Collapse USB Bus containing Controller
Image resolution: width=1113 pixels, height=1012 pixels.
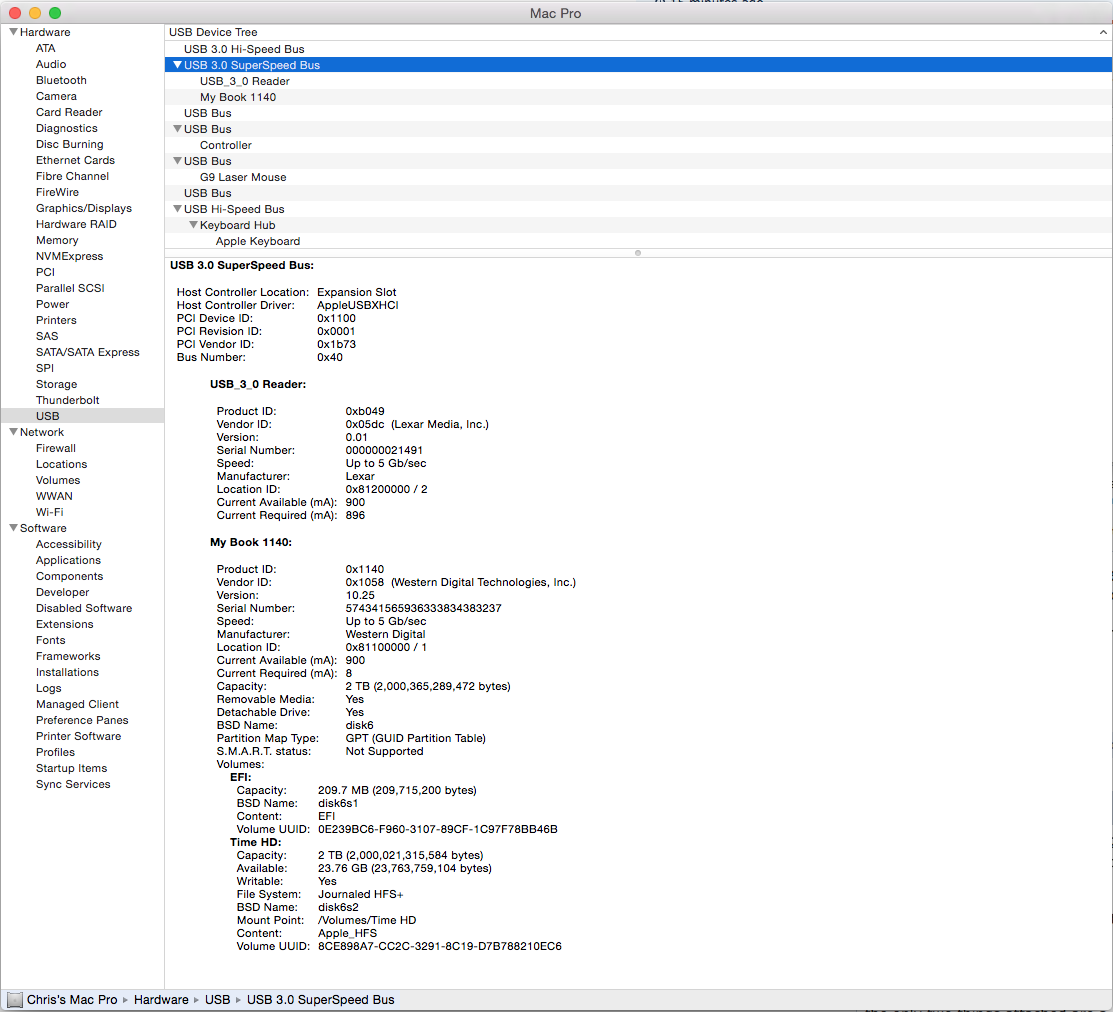pos(177,128)
